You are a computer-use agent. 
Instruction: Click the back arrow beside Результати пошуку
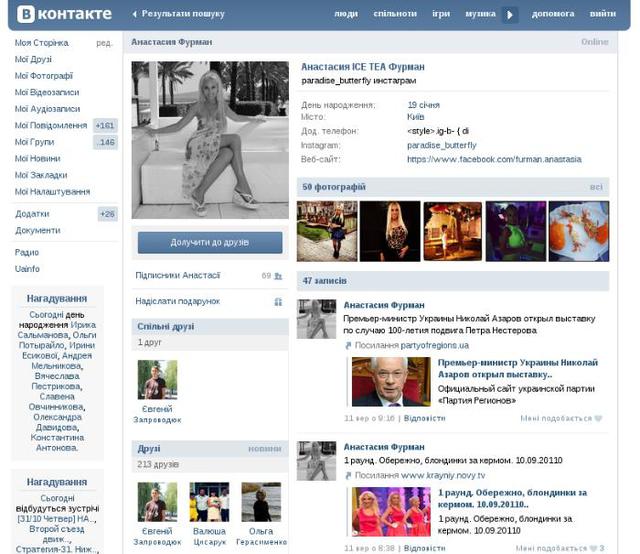pos(135,14)
